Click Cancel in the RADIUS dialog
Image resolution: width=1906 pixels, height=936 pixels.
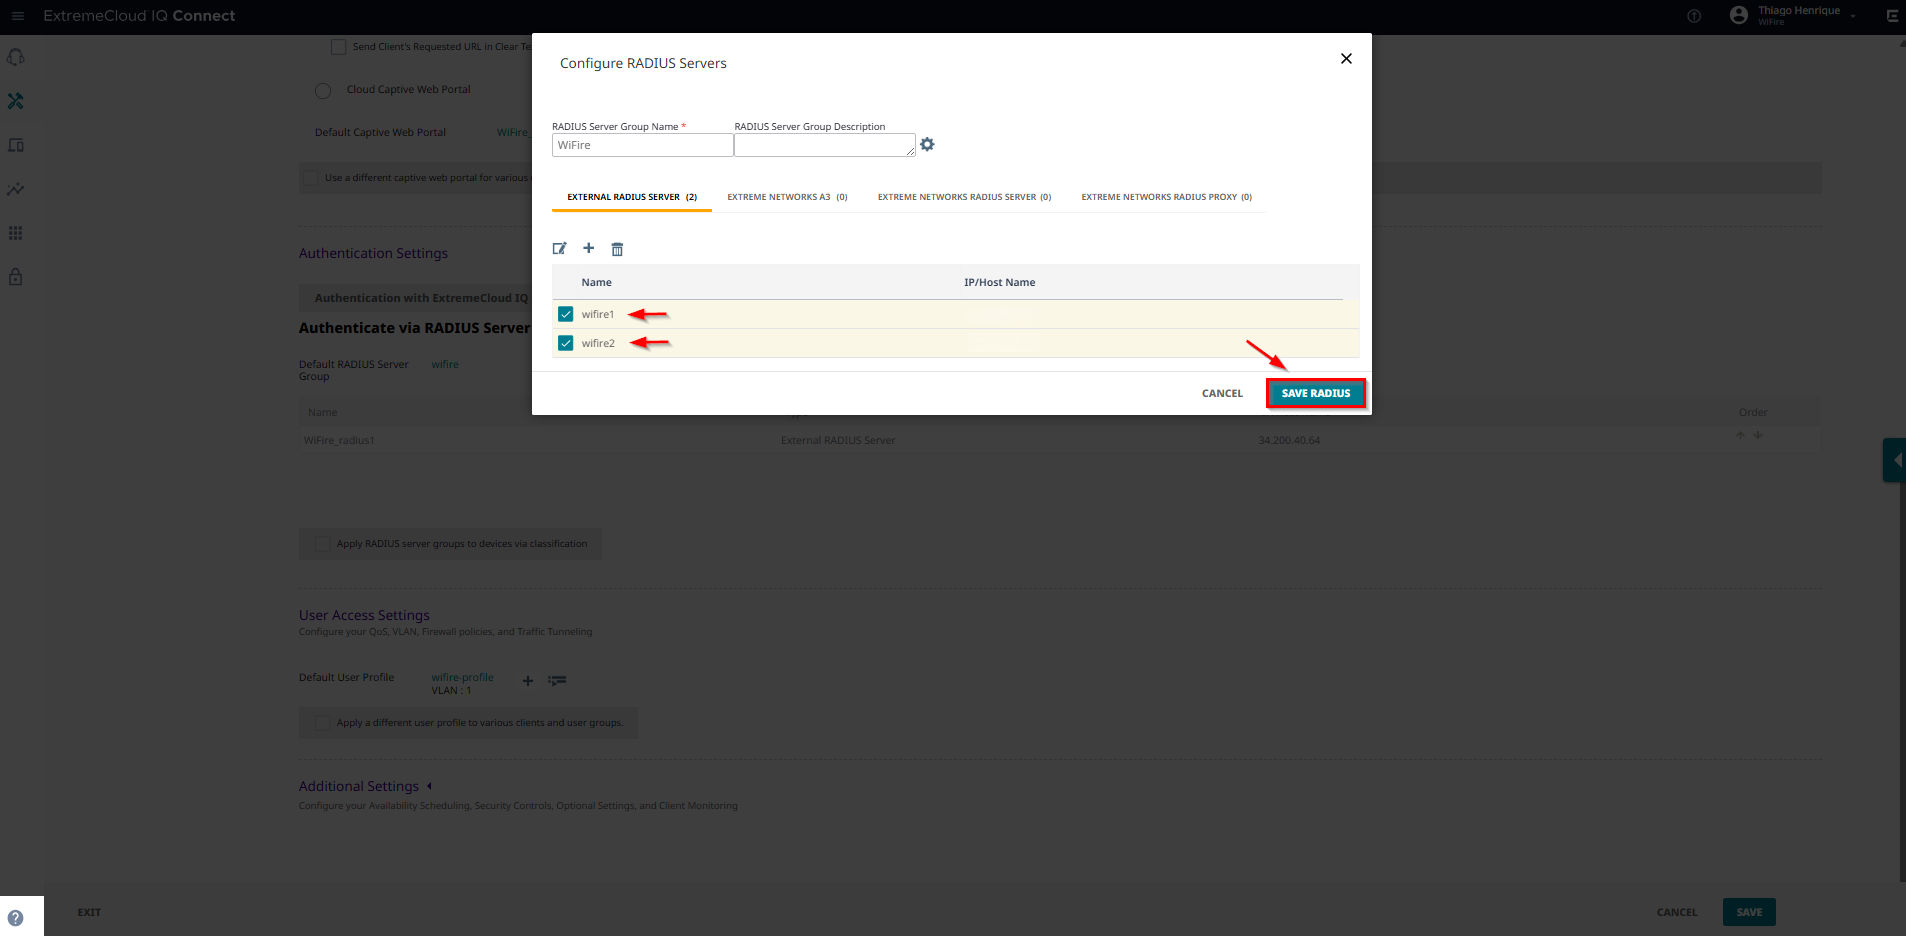pyautogui.click(x=1222, y=394)
